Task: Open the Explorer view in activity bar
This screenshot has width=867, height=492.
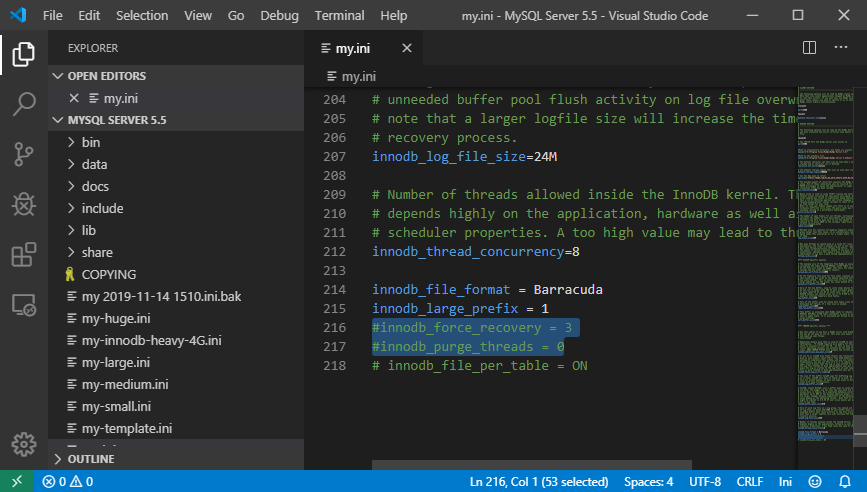Action: pos(23,54)
